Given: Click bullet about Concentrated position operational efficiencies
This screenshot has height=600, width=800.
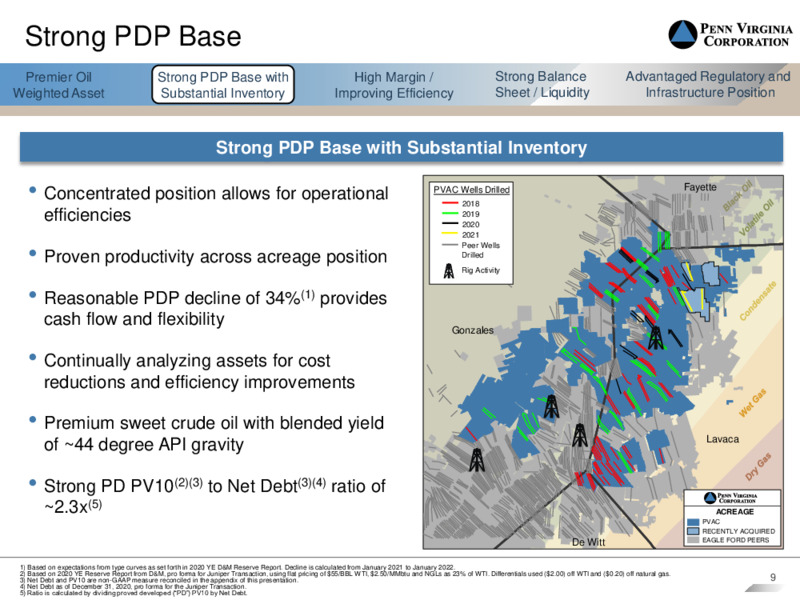Looking at the screenshot, I should pos(216,204).
